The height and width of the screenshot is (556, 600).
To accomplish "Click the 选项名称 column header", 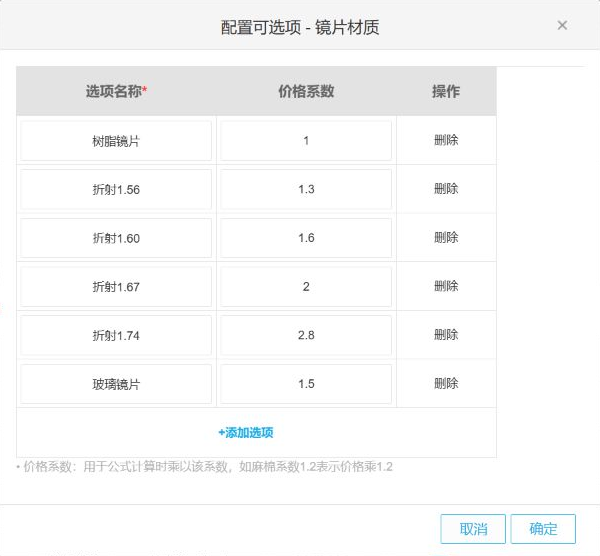I will coord(116,91).
